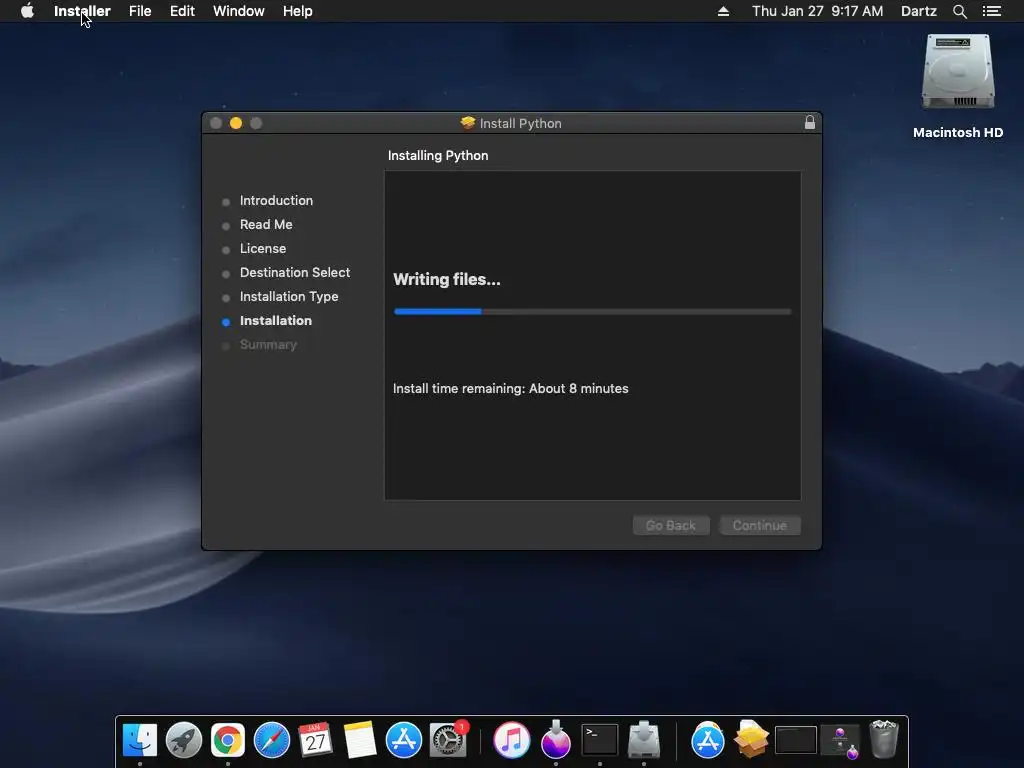1024x768 pixels.
Task: Select the Installation Type step
Action: tap(289, 296)
